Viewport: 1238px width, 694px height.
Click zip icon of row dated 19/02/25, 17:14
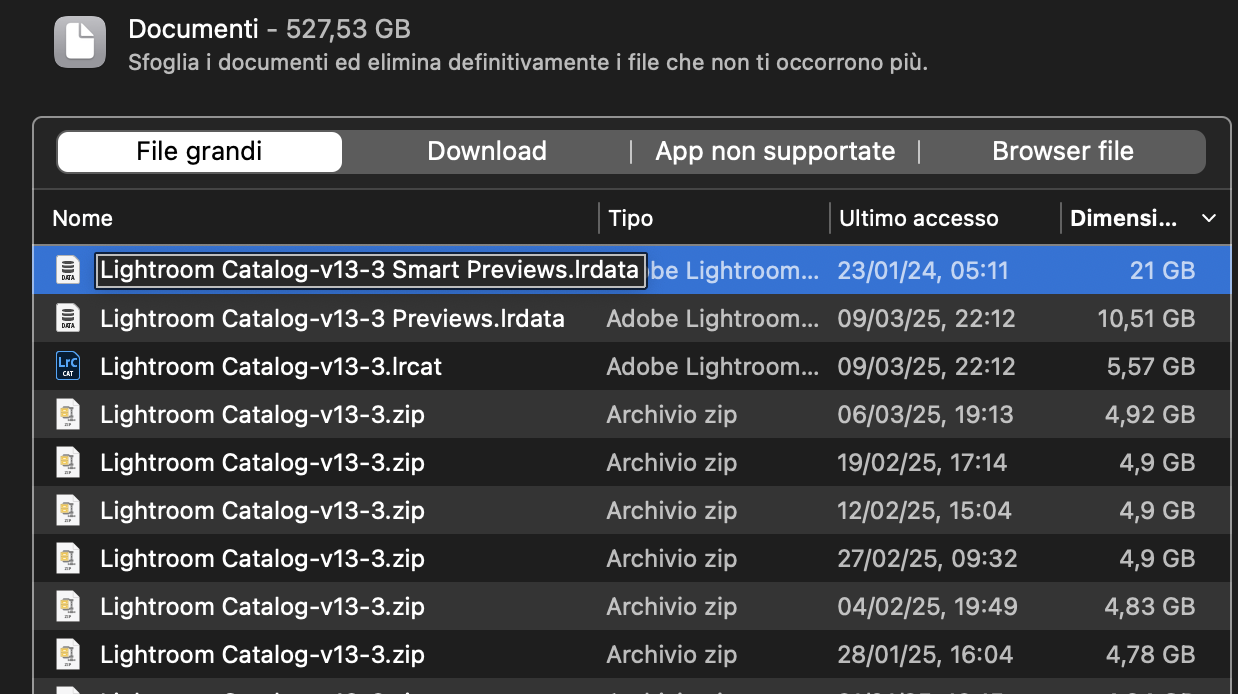[x=67, y=462]
